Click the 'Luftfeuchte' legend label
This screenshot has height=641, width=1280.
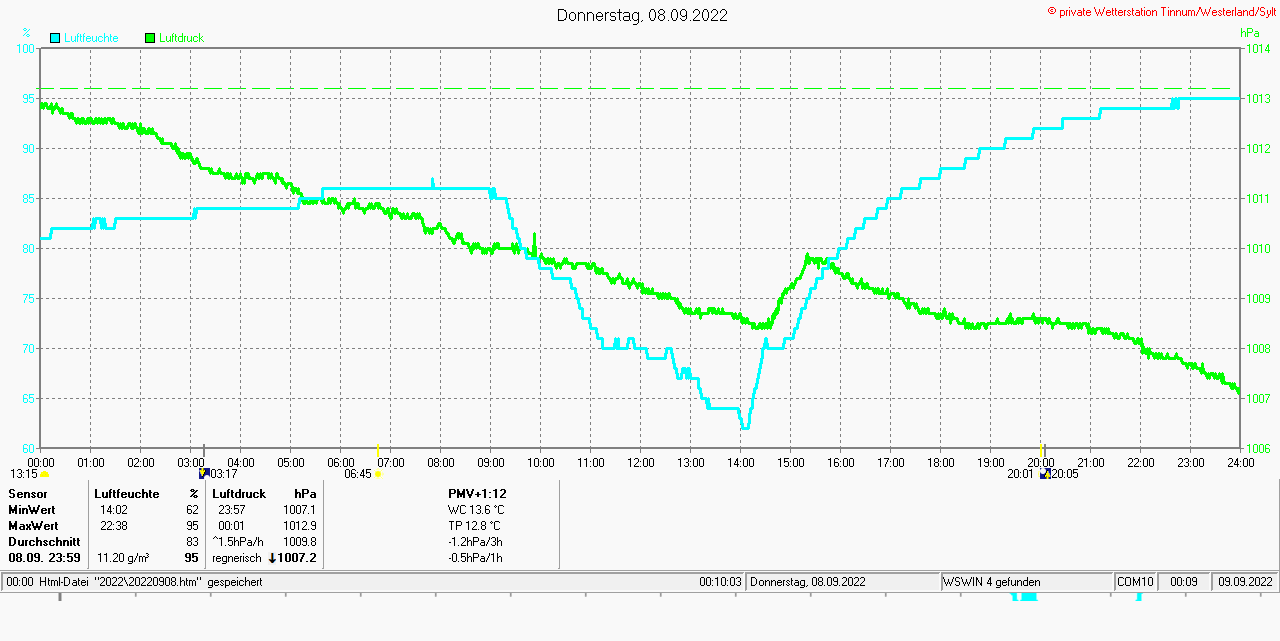pyautogui.click(x=91, y=38)
